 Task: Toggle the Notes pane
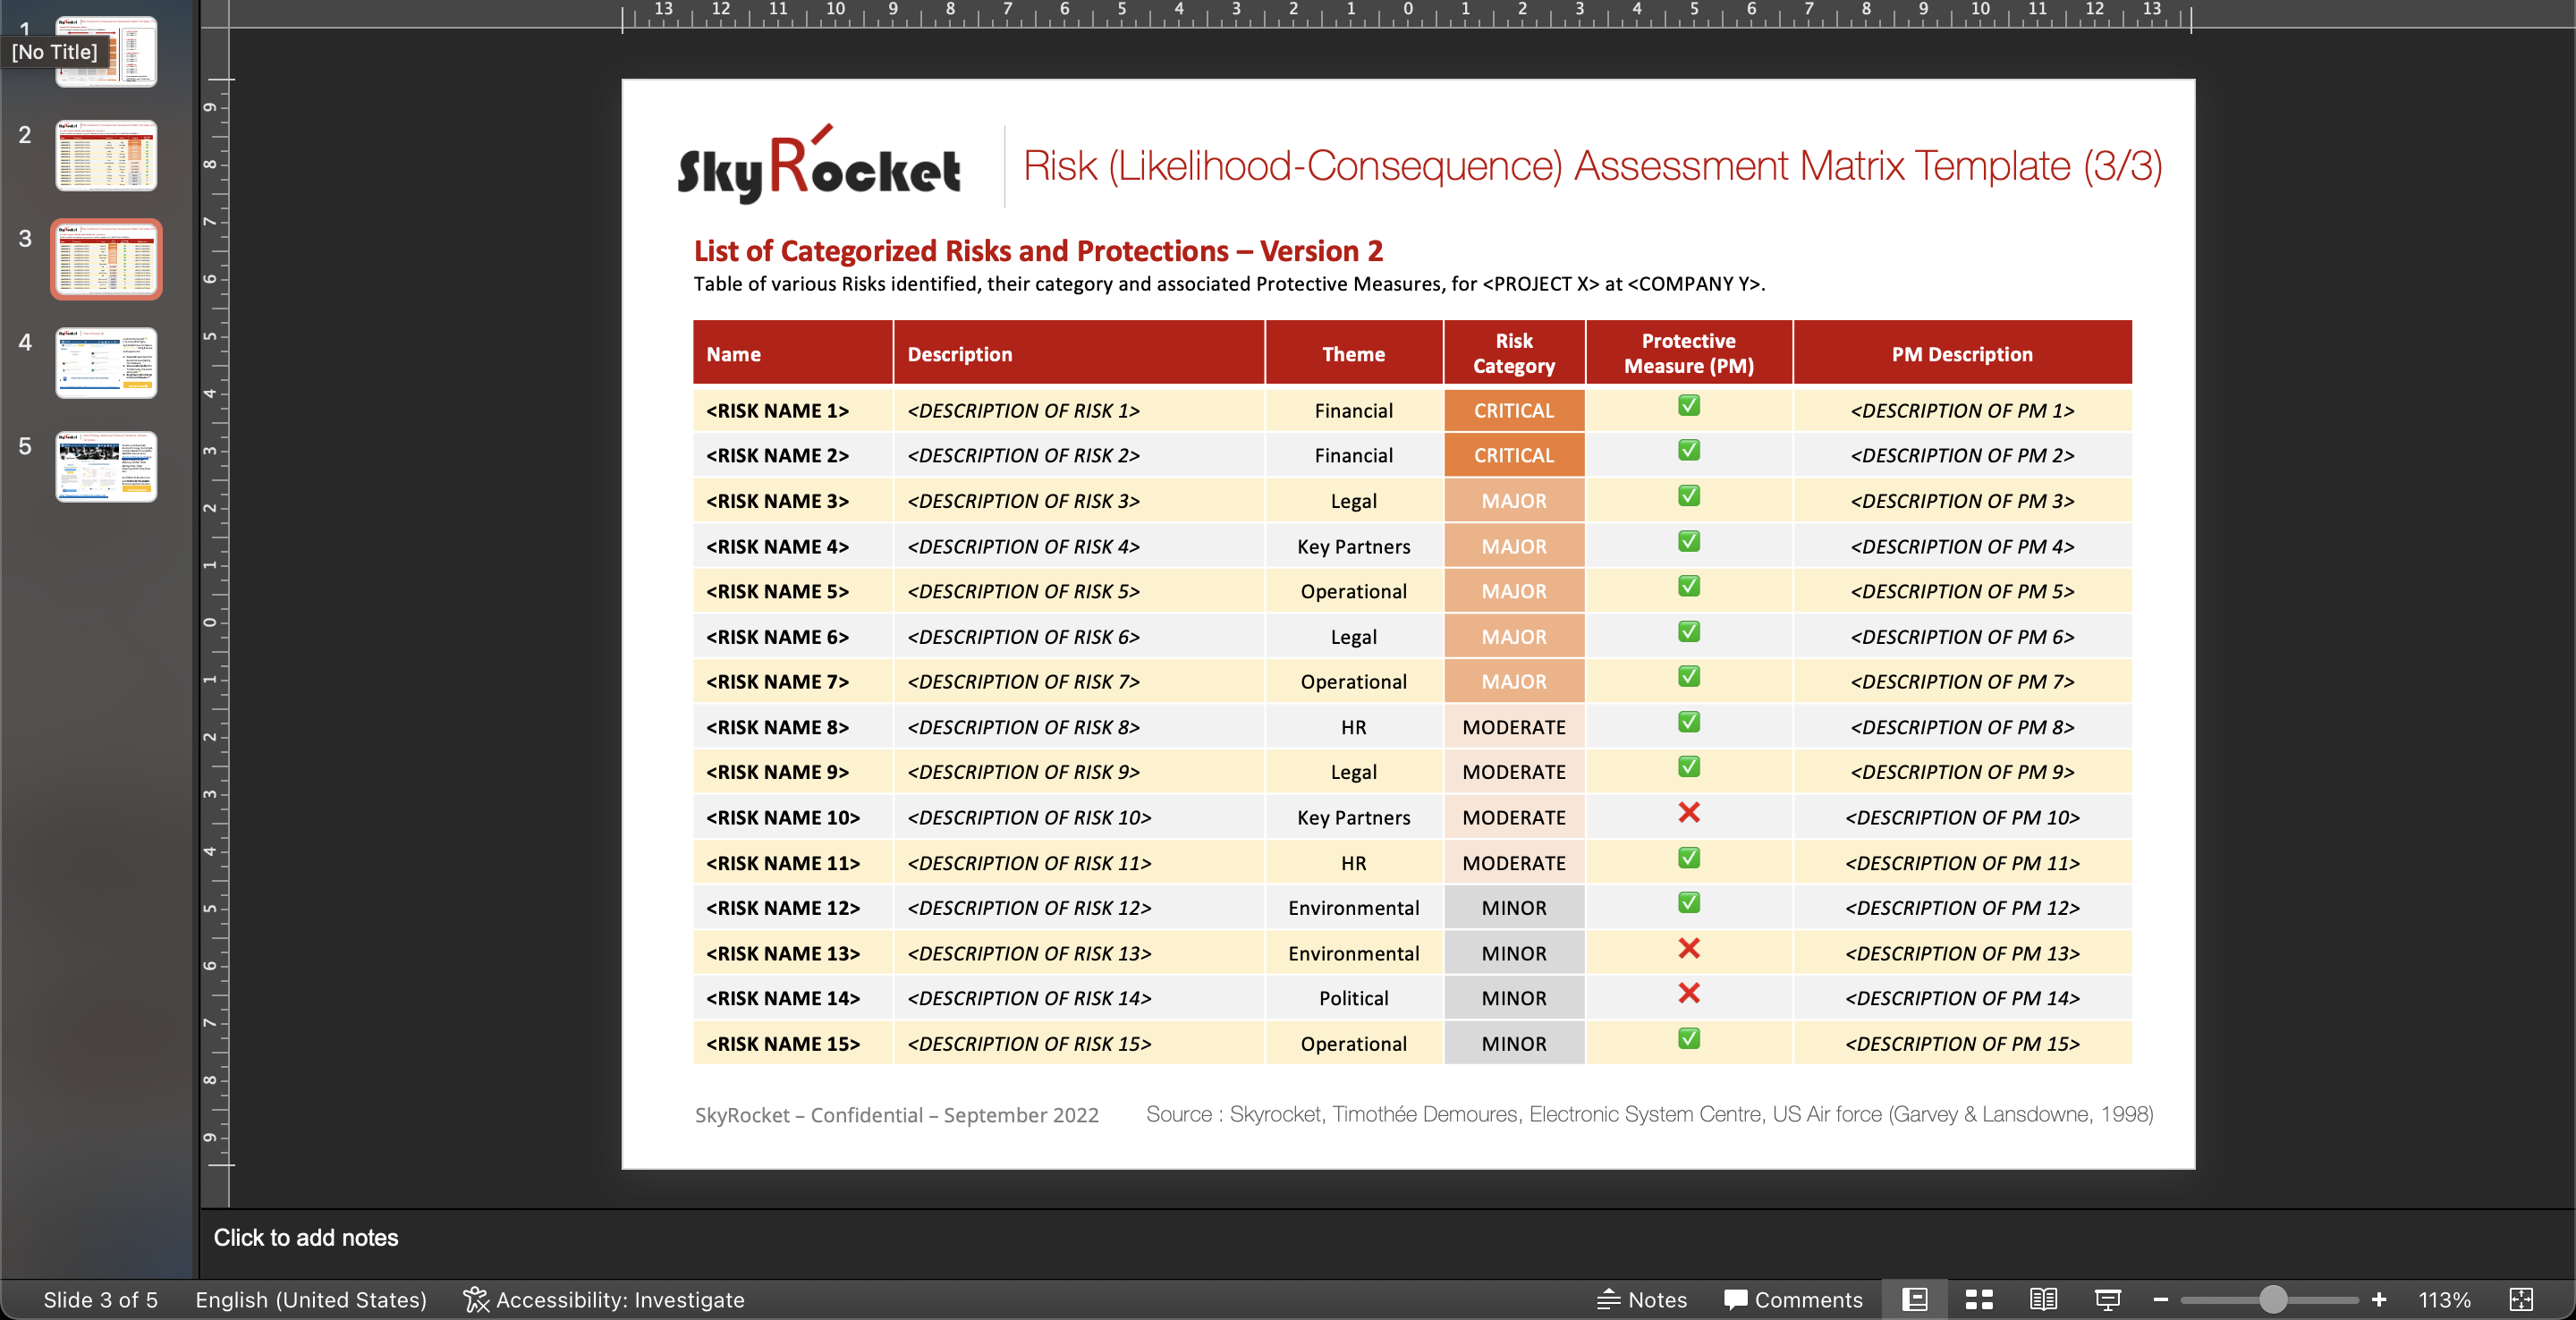1642,1299
